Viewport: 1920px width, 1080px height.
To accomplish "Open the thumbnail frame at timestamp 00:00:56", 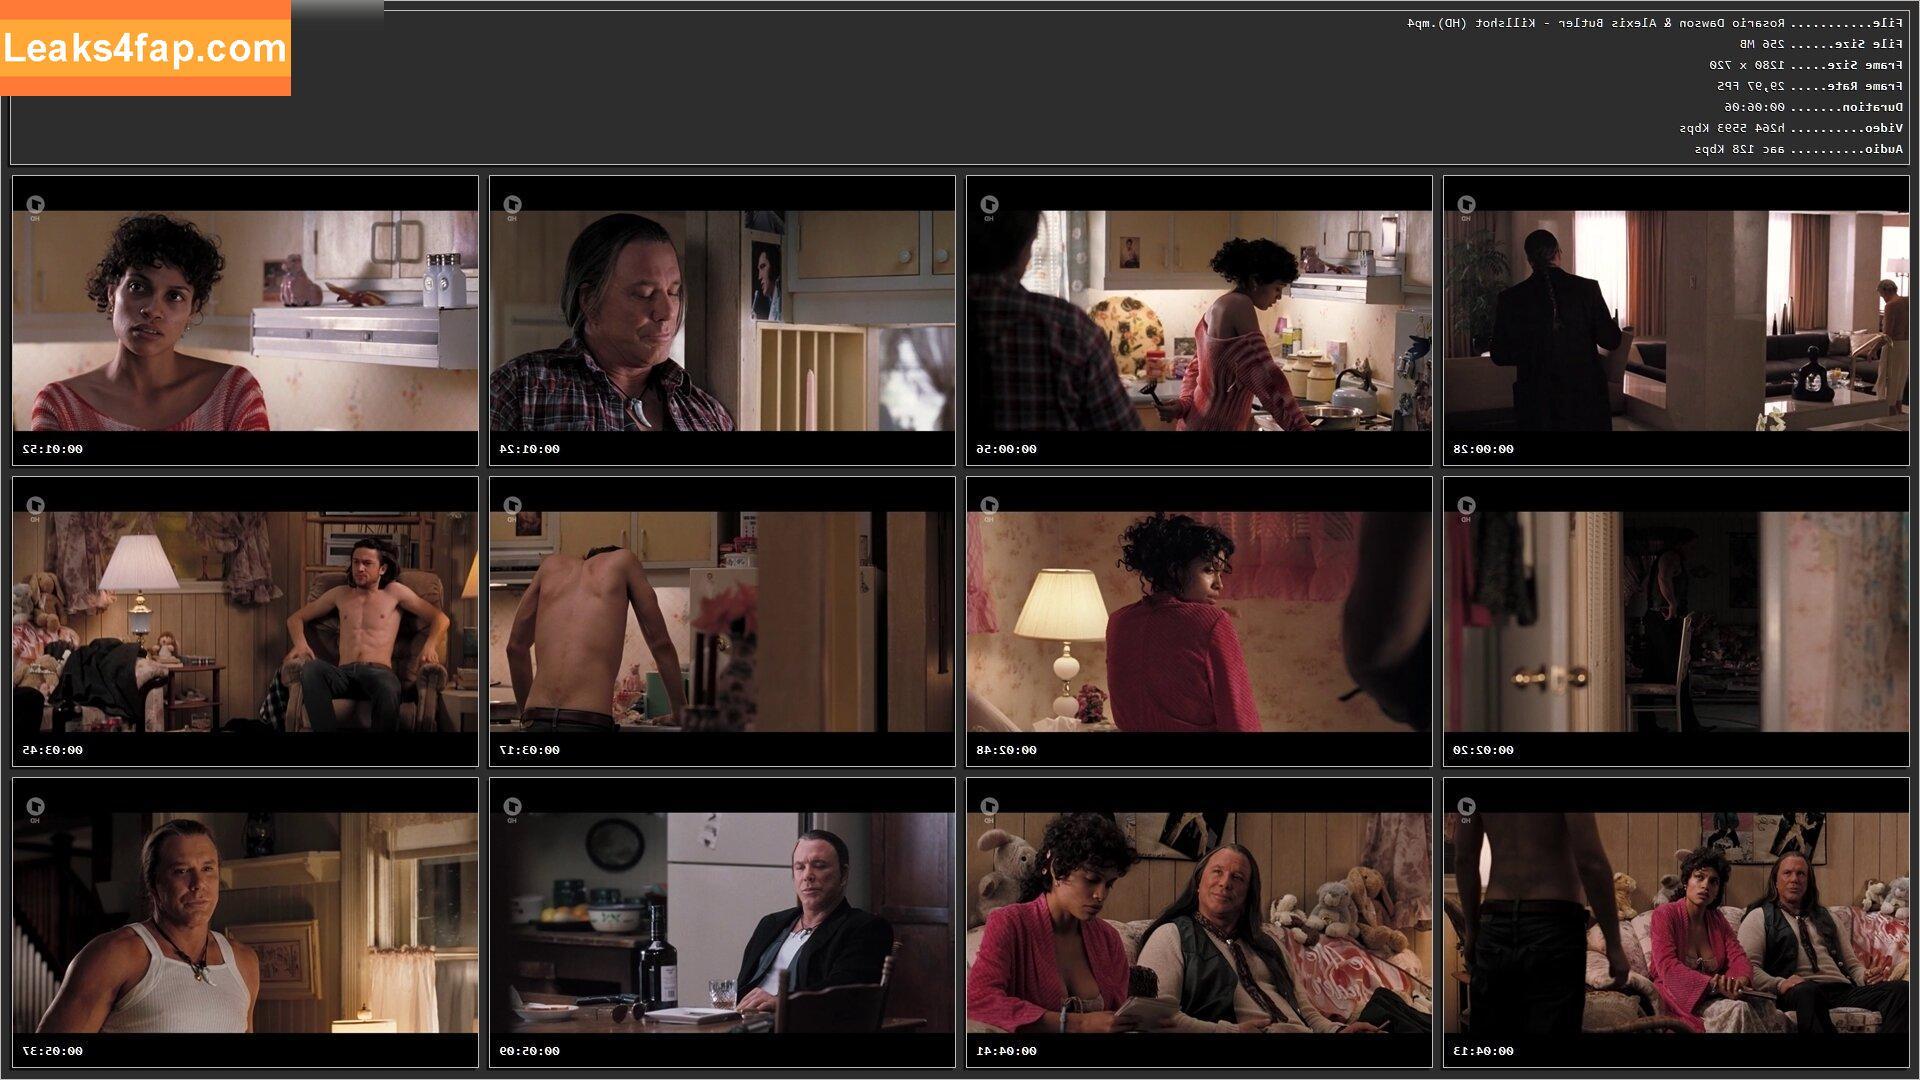I will 1199,320.
